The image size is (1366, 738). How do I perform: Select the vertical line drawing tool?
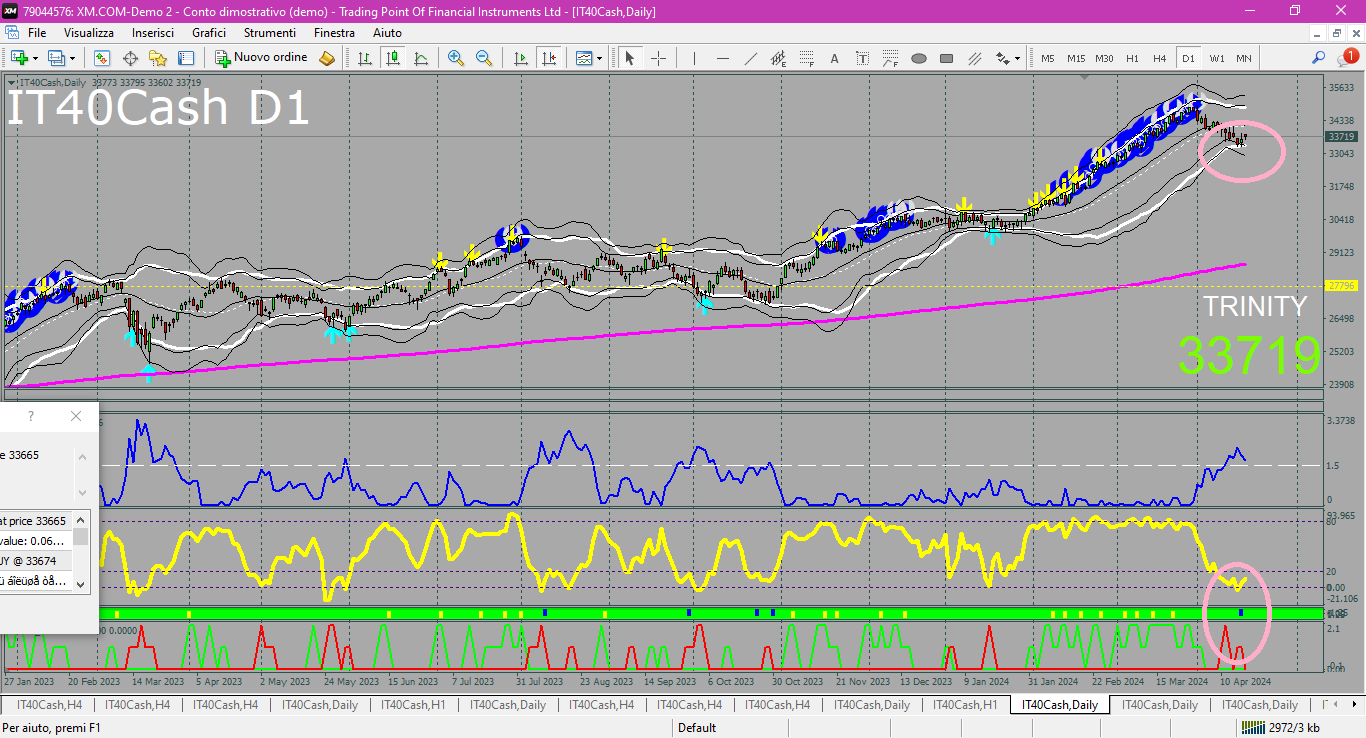(695, 58)
